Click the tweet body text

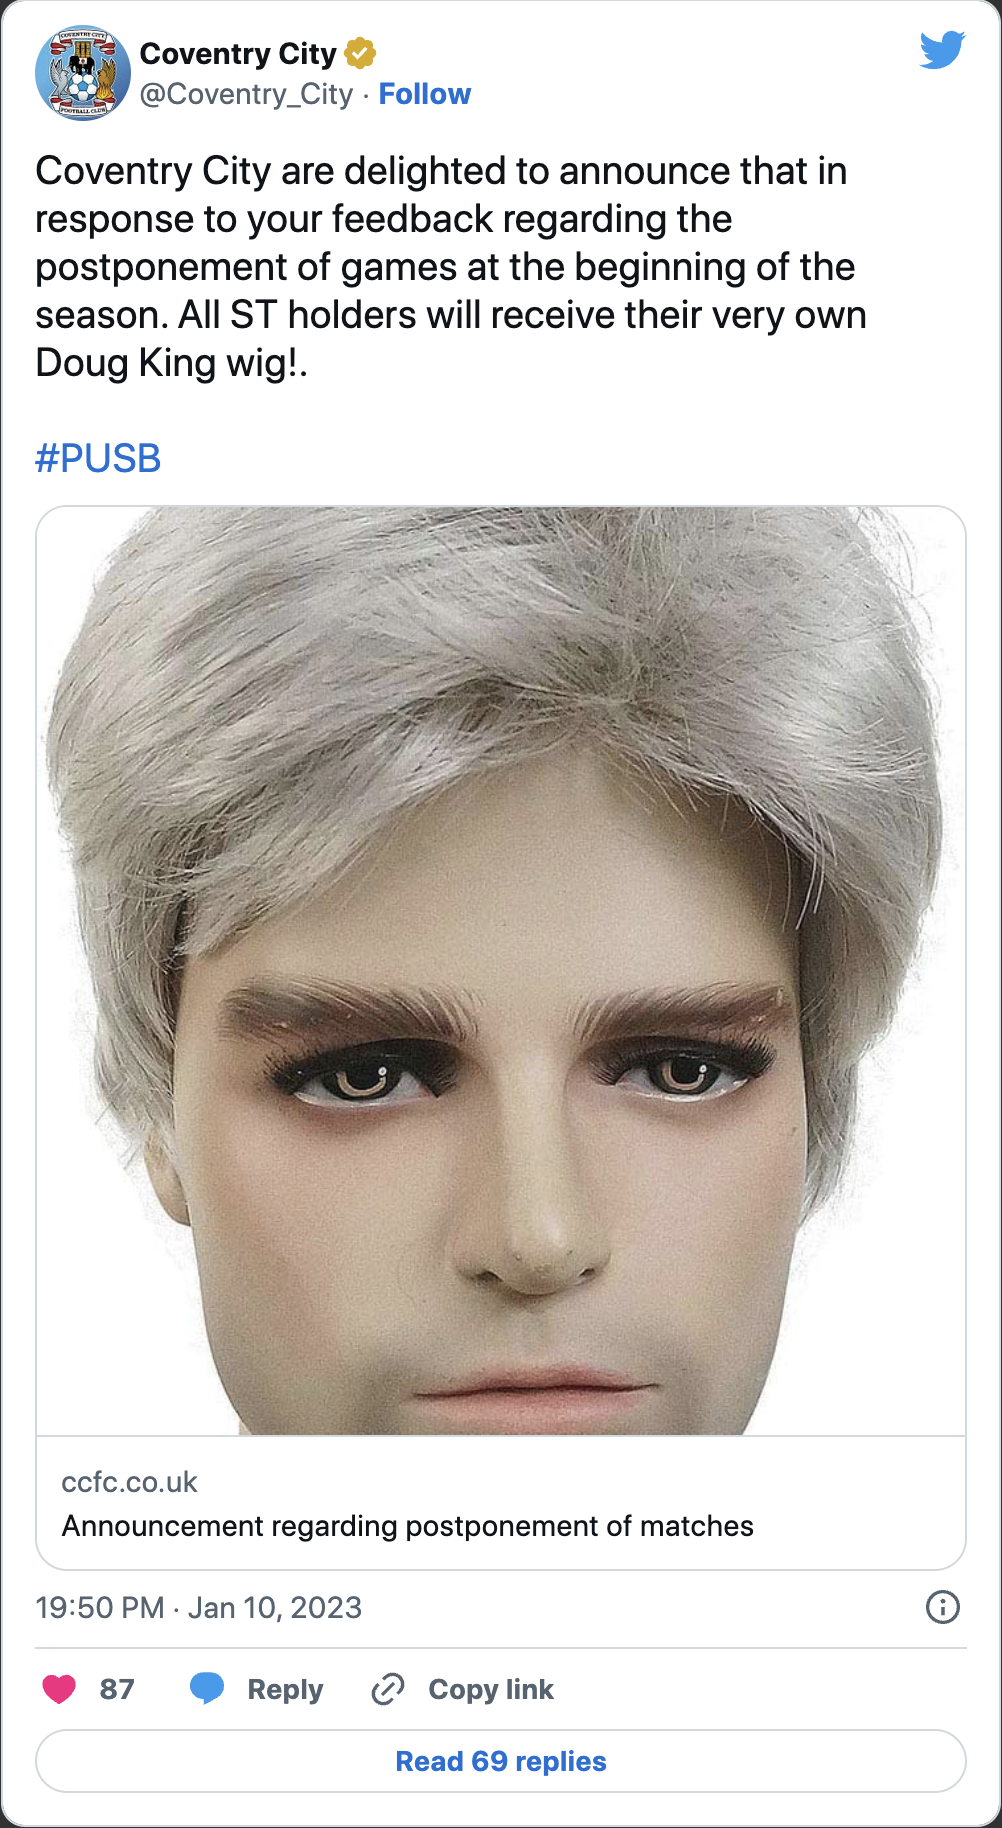[x=451, y=267]
